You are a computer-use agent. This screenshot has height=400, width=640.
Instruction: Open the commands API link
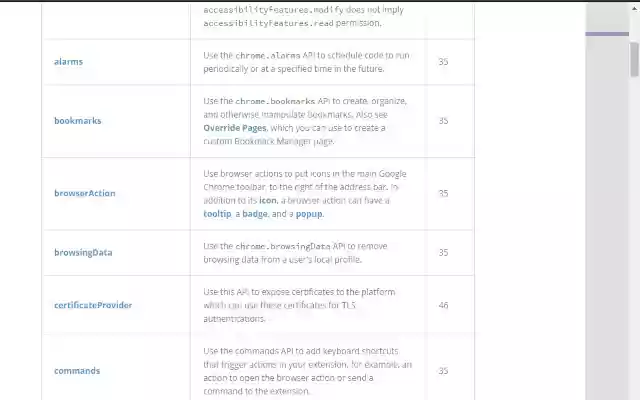pos(77,371)
